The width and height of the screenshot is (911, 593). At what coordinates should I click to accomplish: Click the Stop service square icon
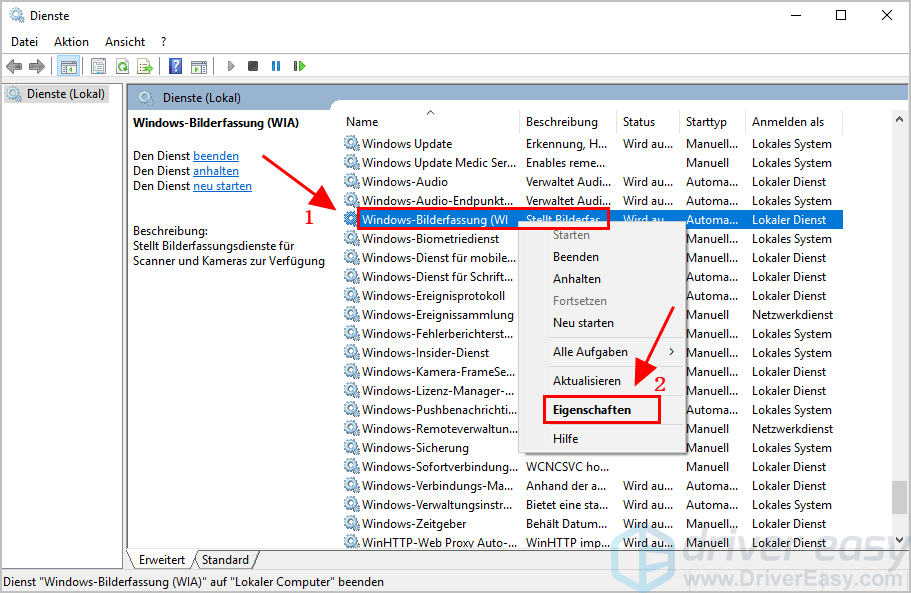(x=253, y=66)
